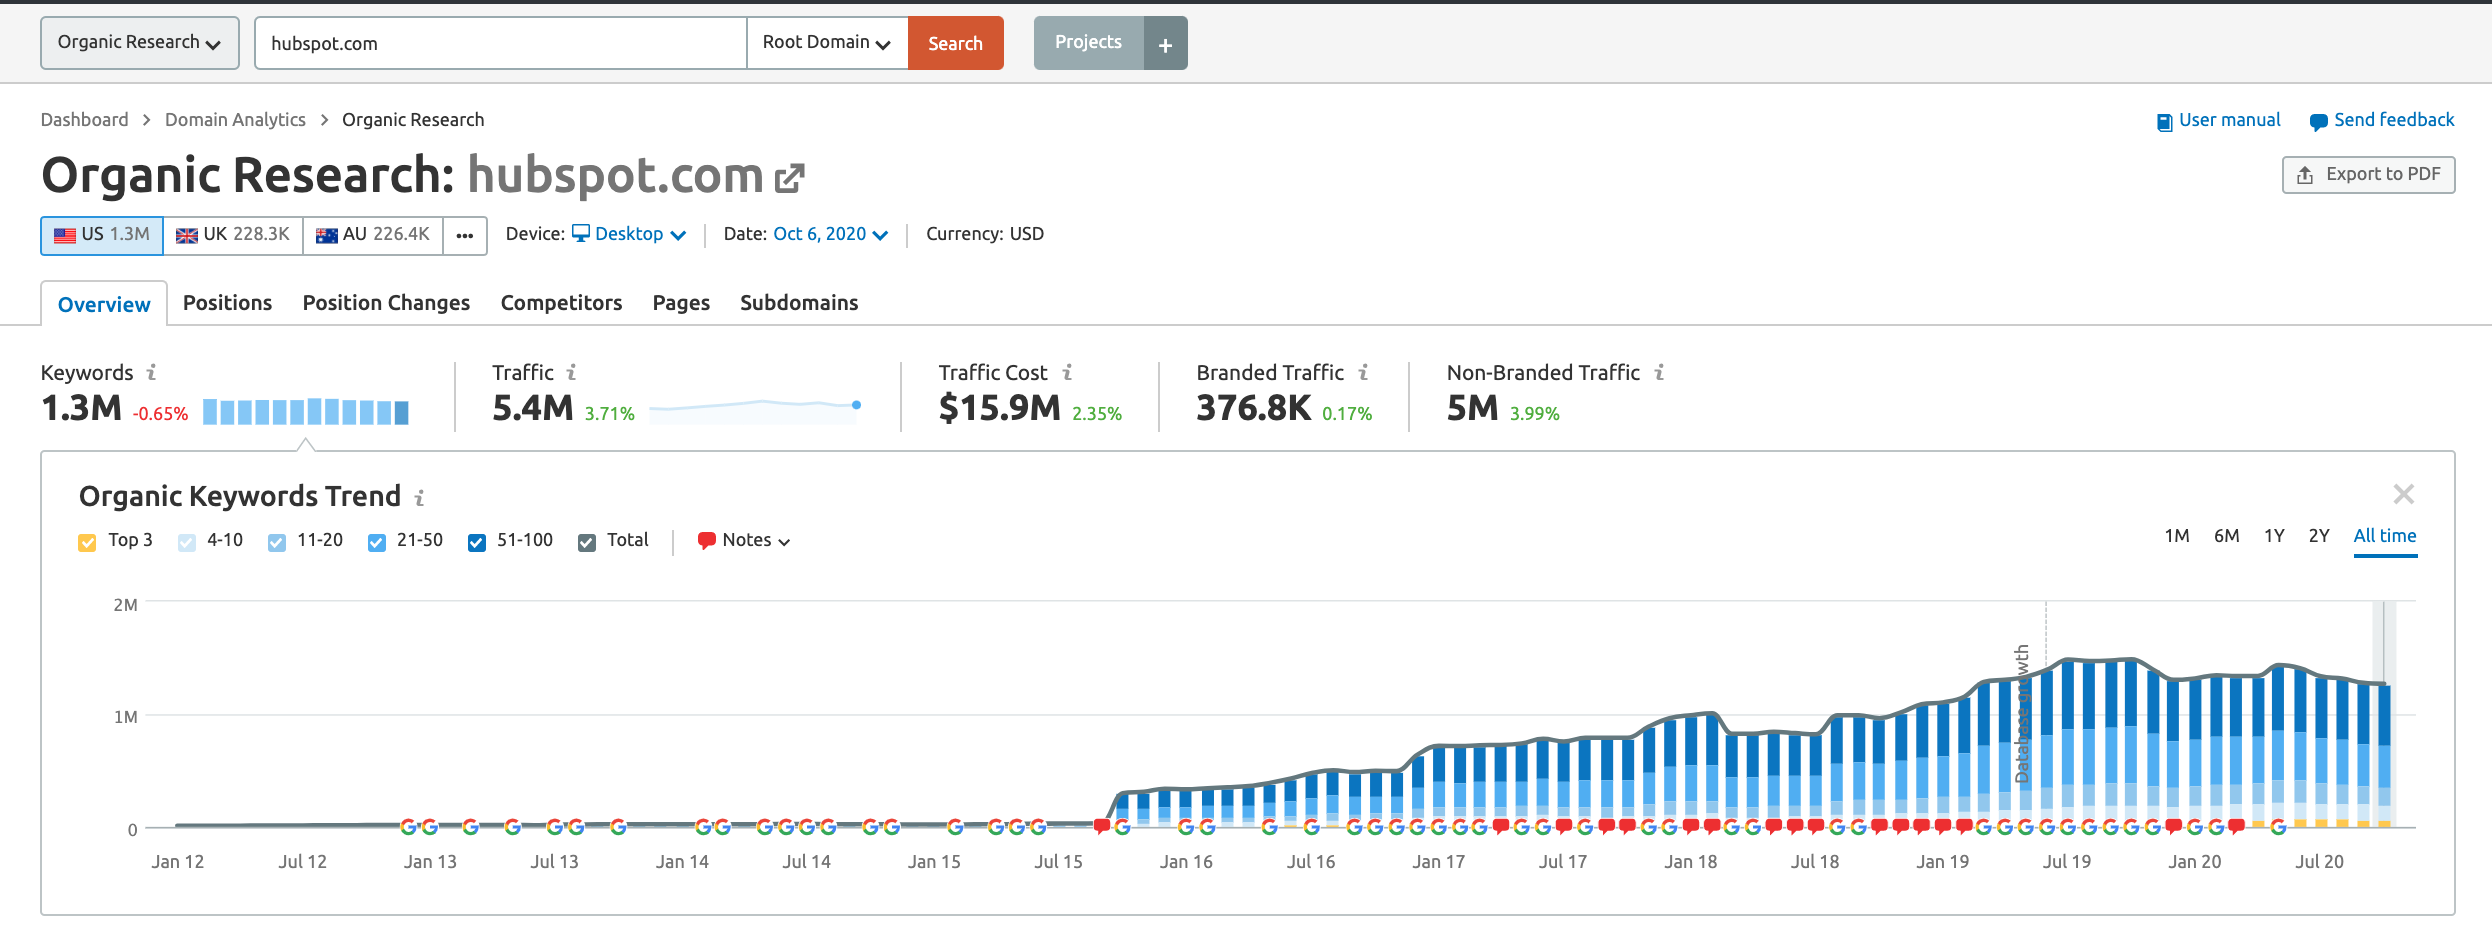Image resolution: width=2492 pixels, height=930 pixels.
Task: Click the AU flag icon
Action: point(327,235)
